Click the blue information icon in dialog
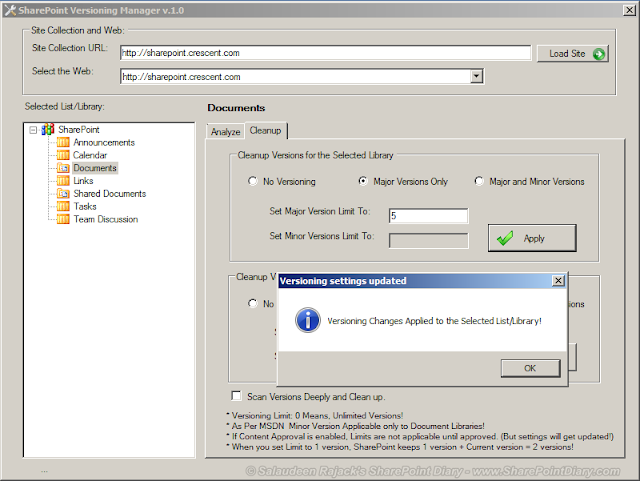Viewport: 640px width, 481px height. (x=308, y=320)
